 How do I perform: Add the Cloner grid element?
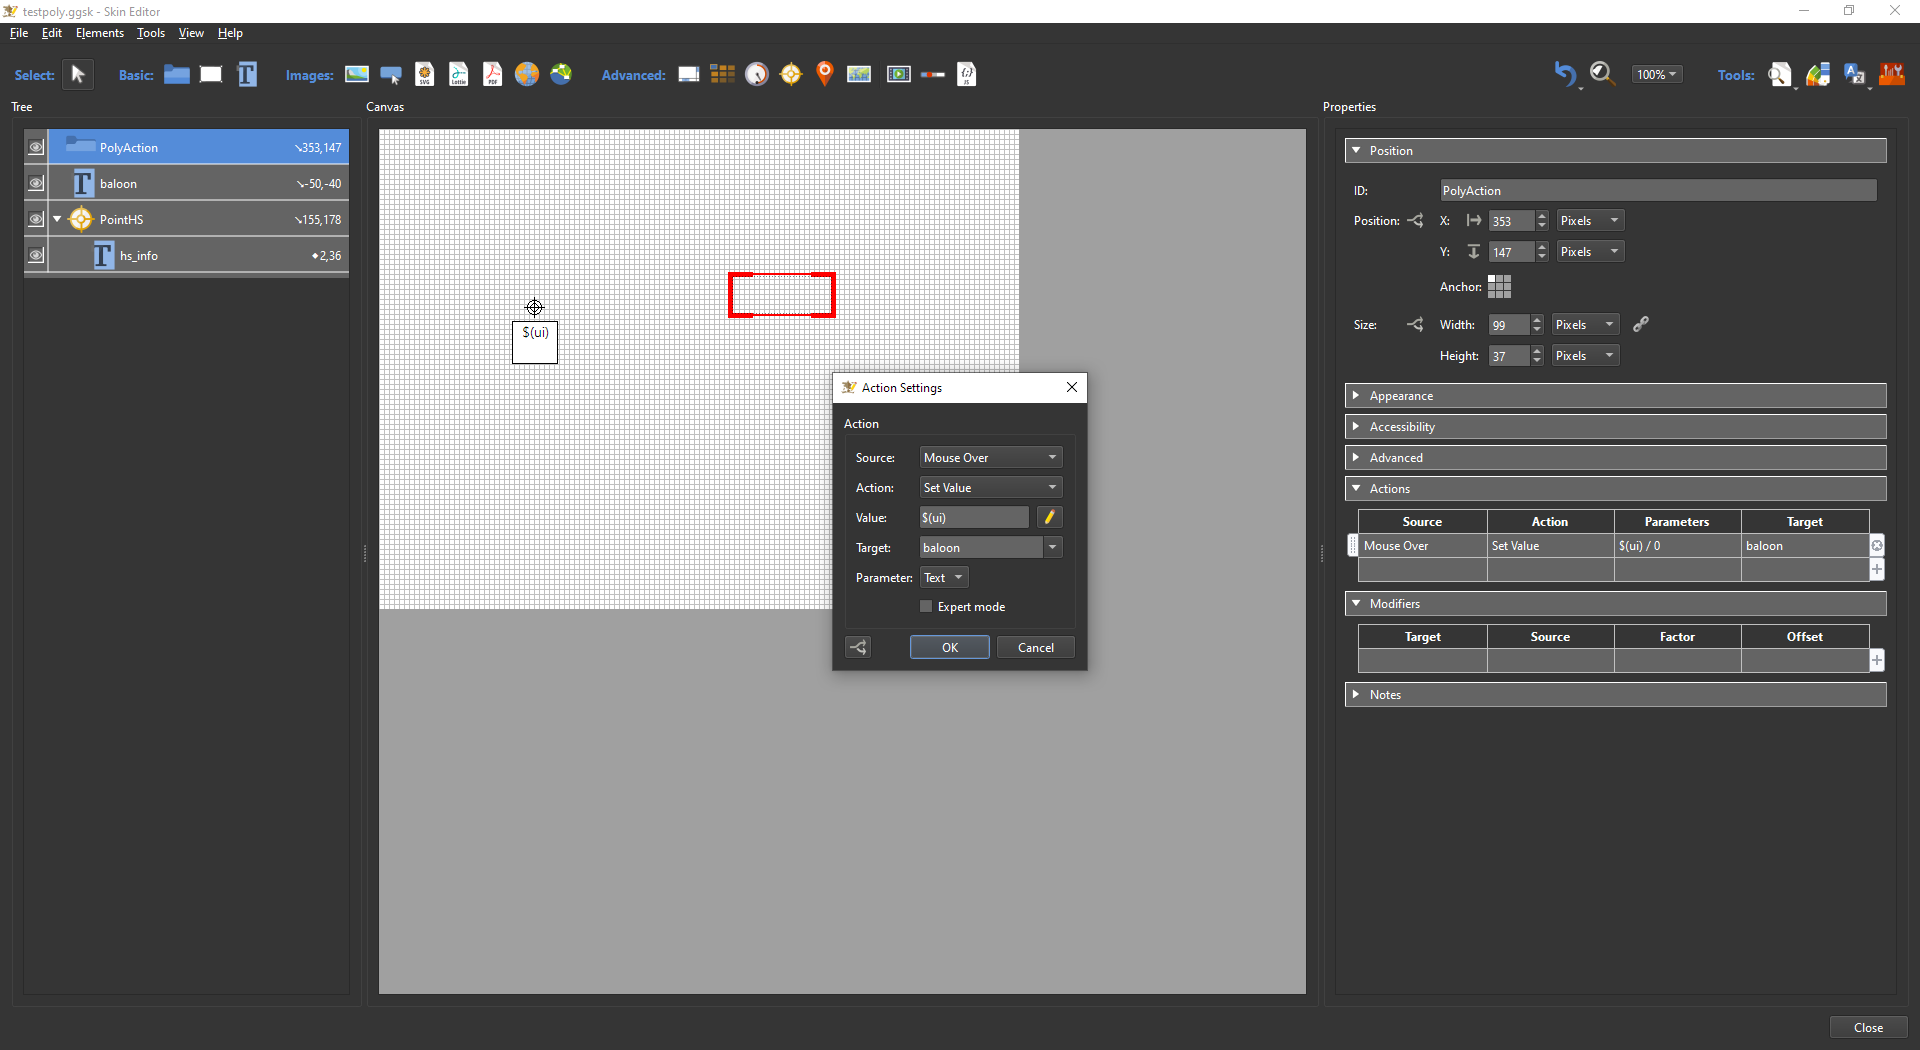[722, 74]
